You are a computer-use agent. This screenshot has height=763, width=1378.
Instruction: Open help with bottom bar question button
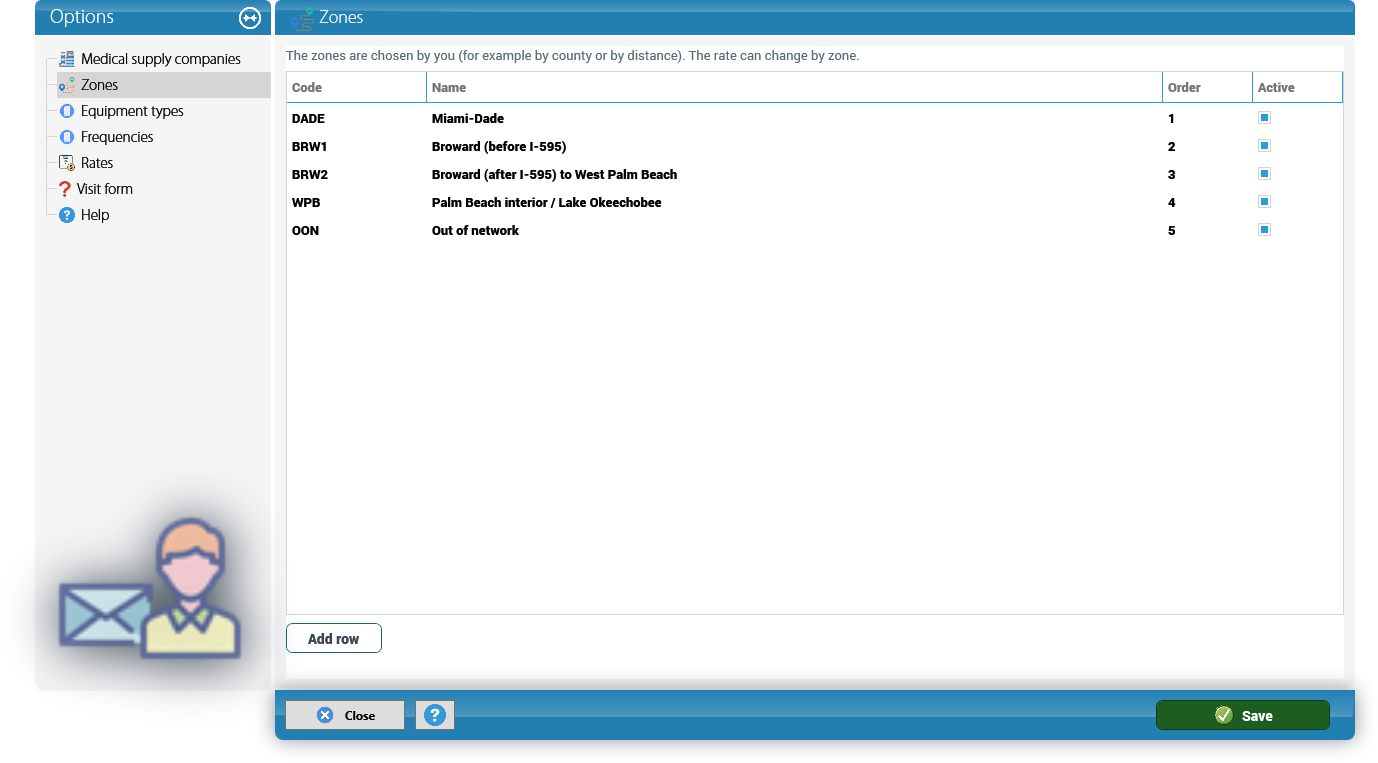click(435, 715)
